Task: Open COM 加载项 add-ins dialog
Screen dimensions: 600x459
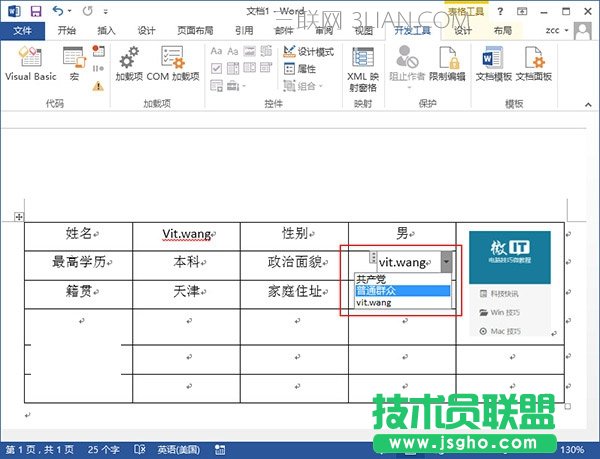Action: click(173, 63)
